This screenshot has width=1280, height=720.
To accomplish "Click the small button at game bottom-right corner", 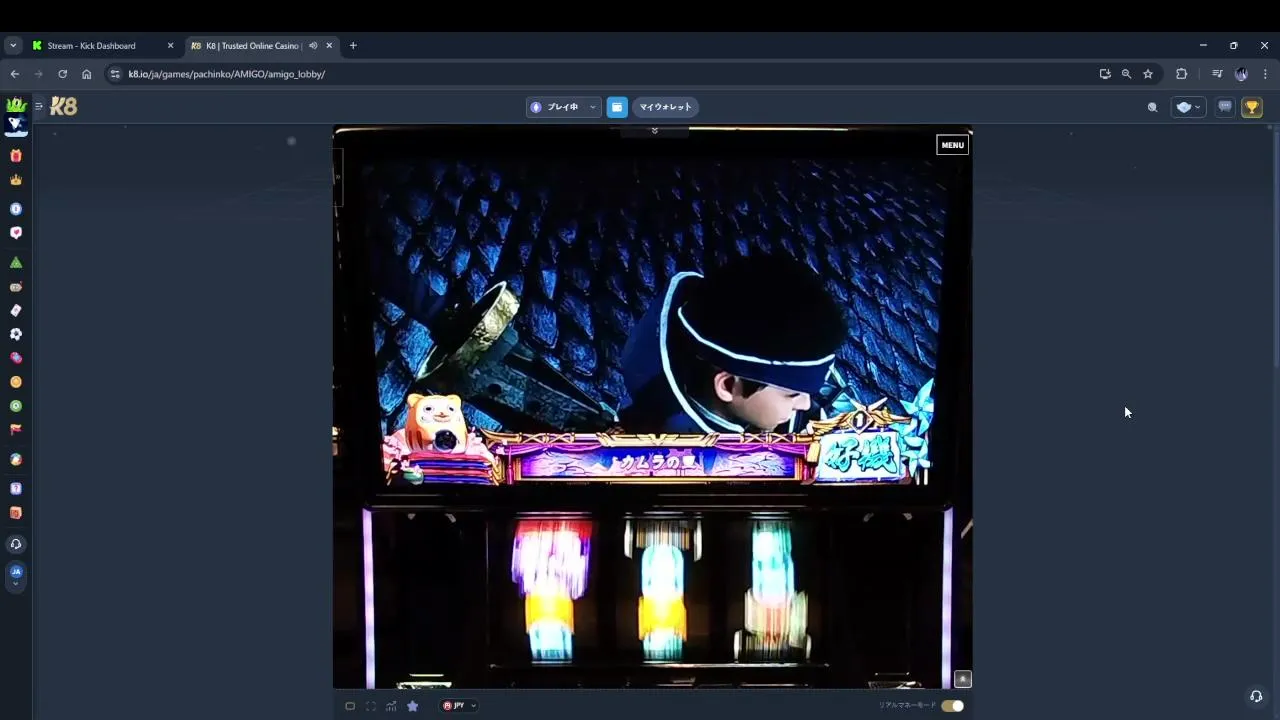I will point(962,679).
